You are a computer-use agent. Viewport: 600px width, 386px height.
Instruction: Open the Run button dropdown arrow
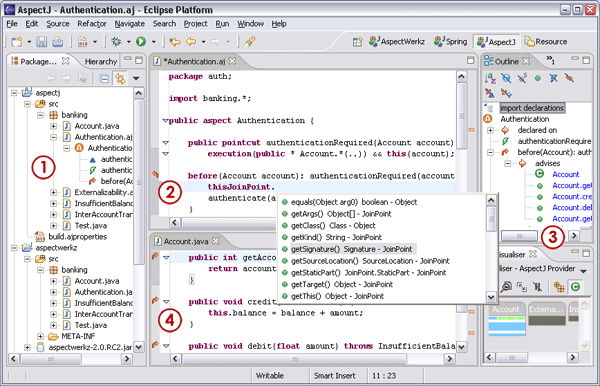(154, 42)
